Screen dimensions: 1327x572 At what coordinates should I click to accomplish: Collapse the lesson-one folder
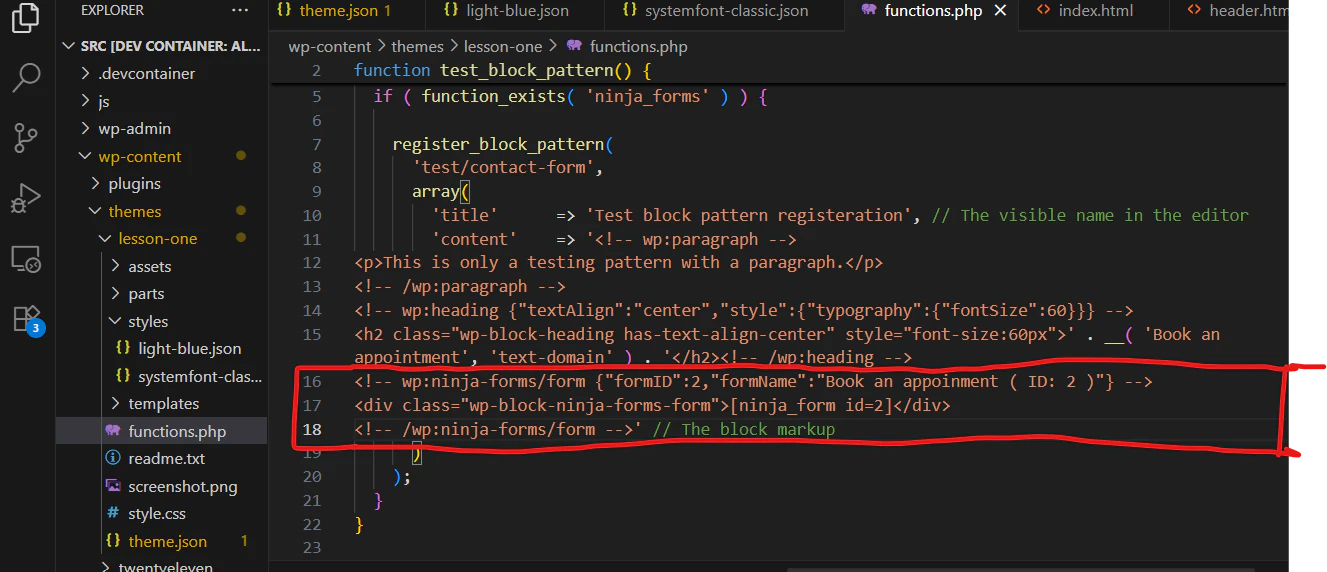pos(105,239)
